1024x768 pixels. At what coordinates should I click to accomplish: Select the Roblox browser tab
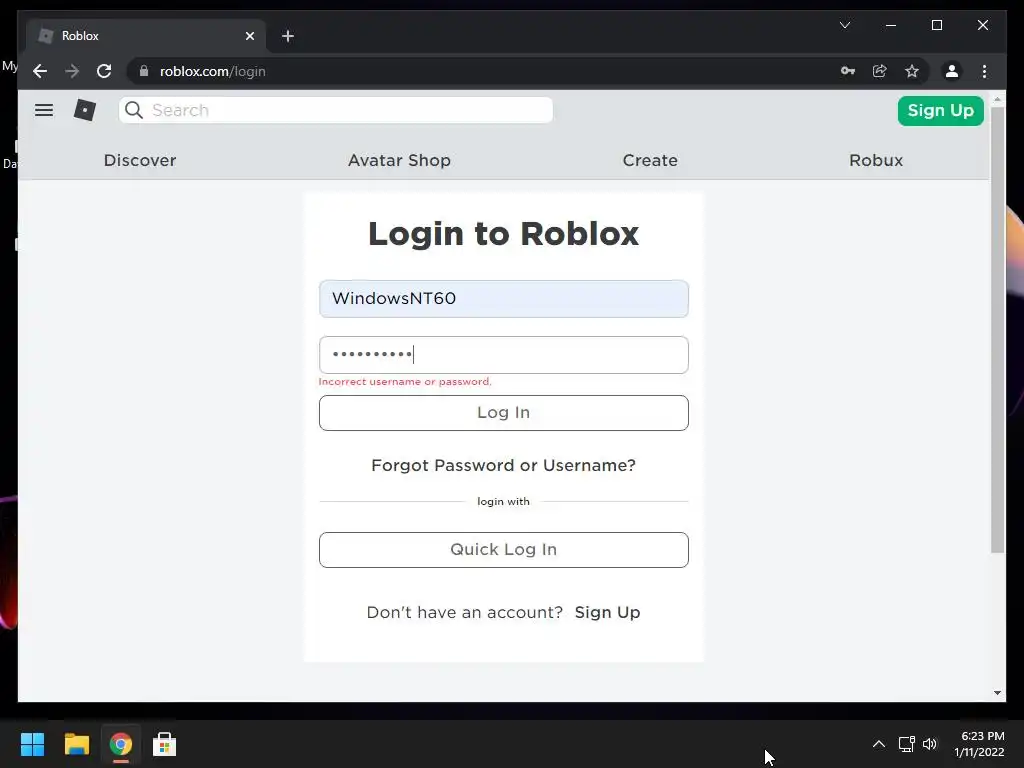click(146, 36)
